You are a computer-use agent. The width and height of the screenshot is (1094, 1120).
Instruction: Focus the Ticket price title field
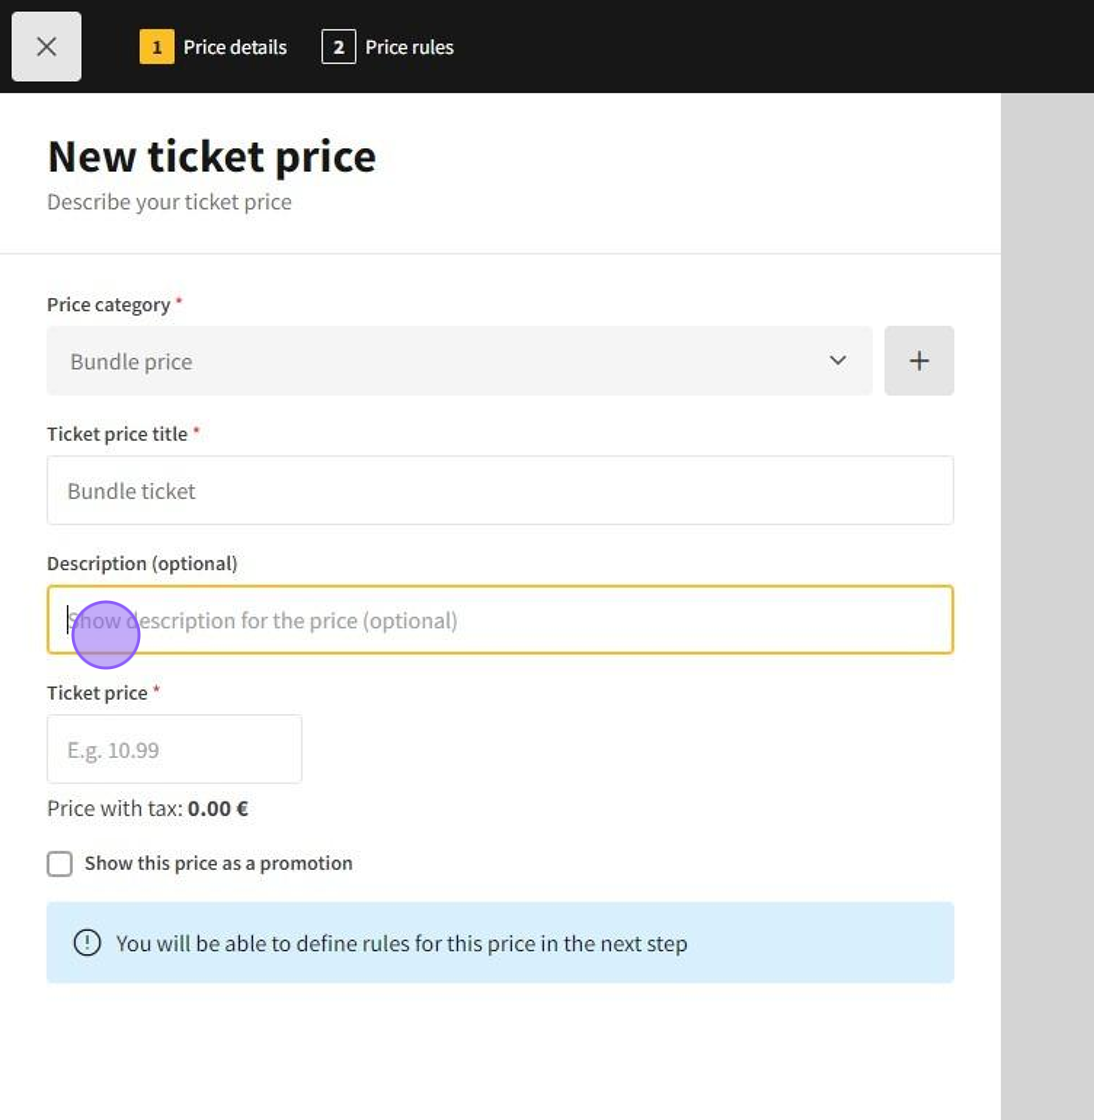coord(500,491)
